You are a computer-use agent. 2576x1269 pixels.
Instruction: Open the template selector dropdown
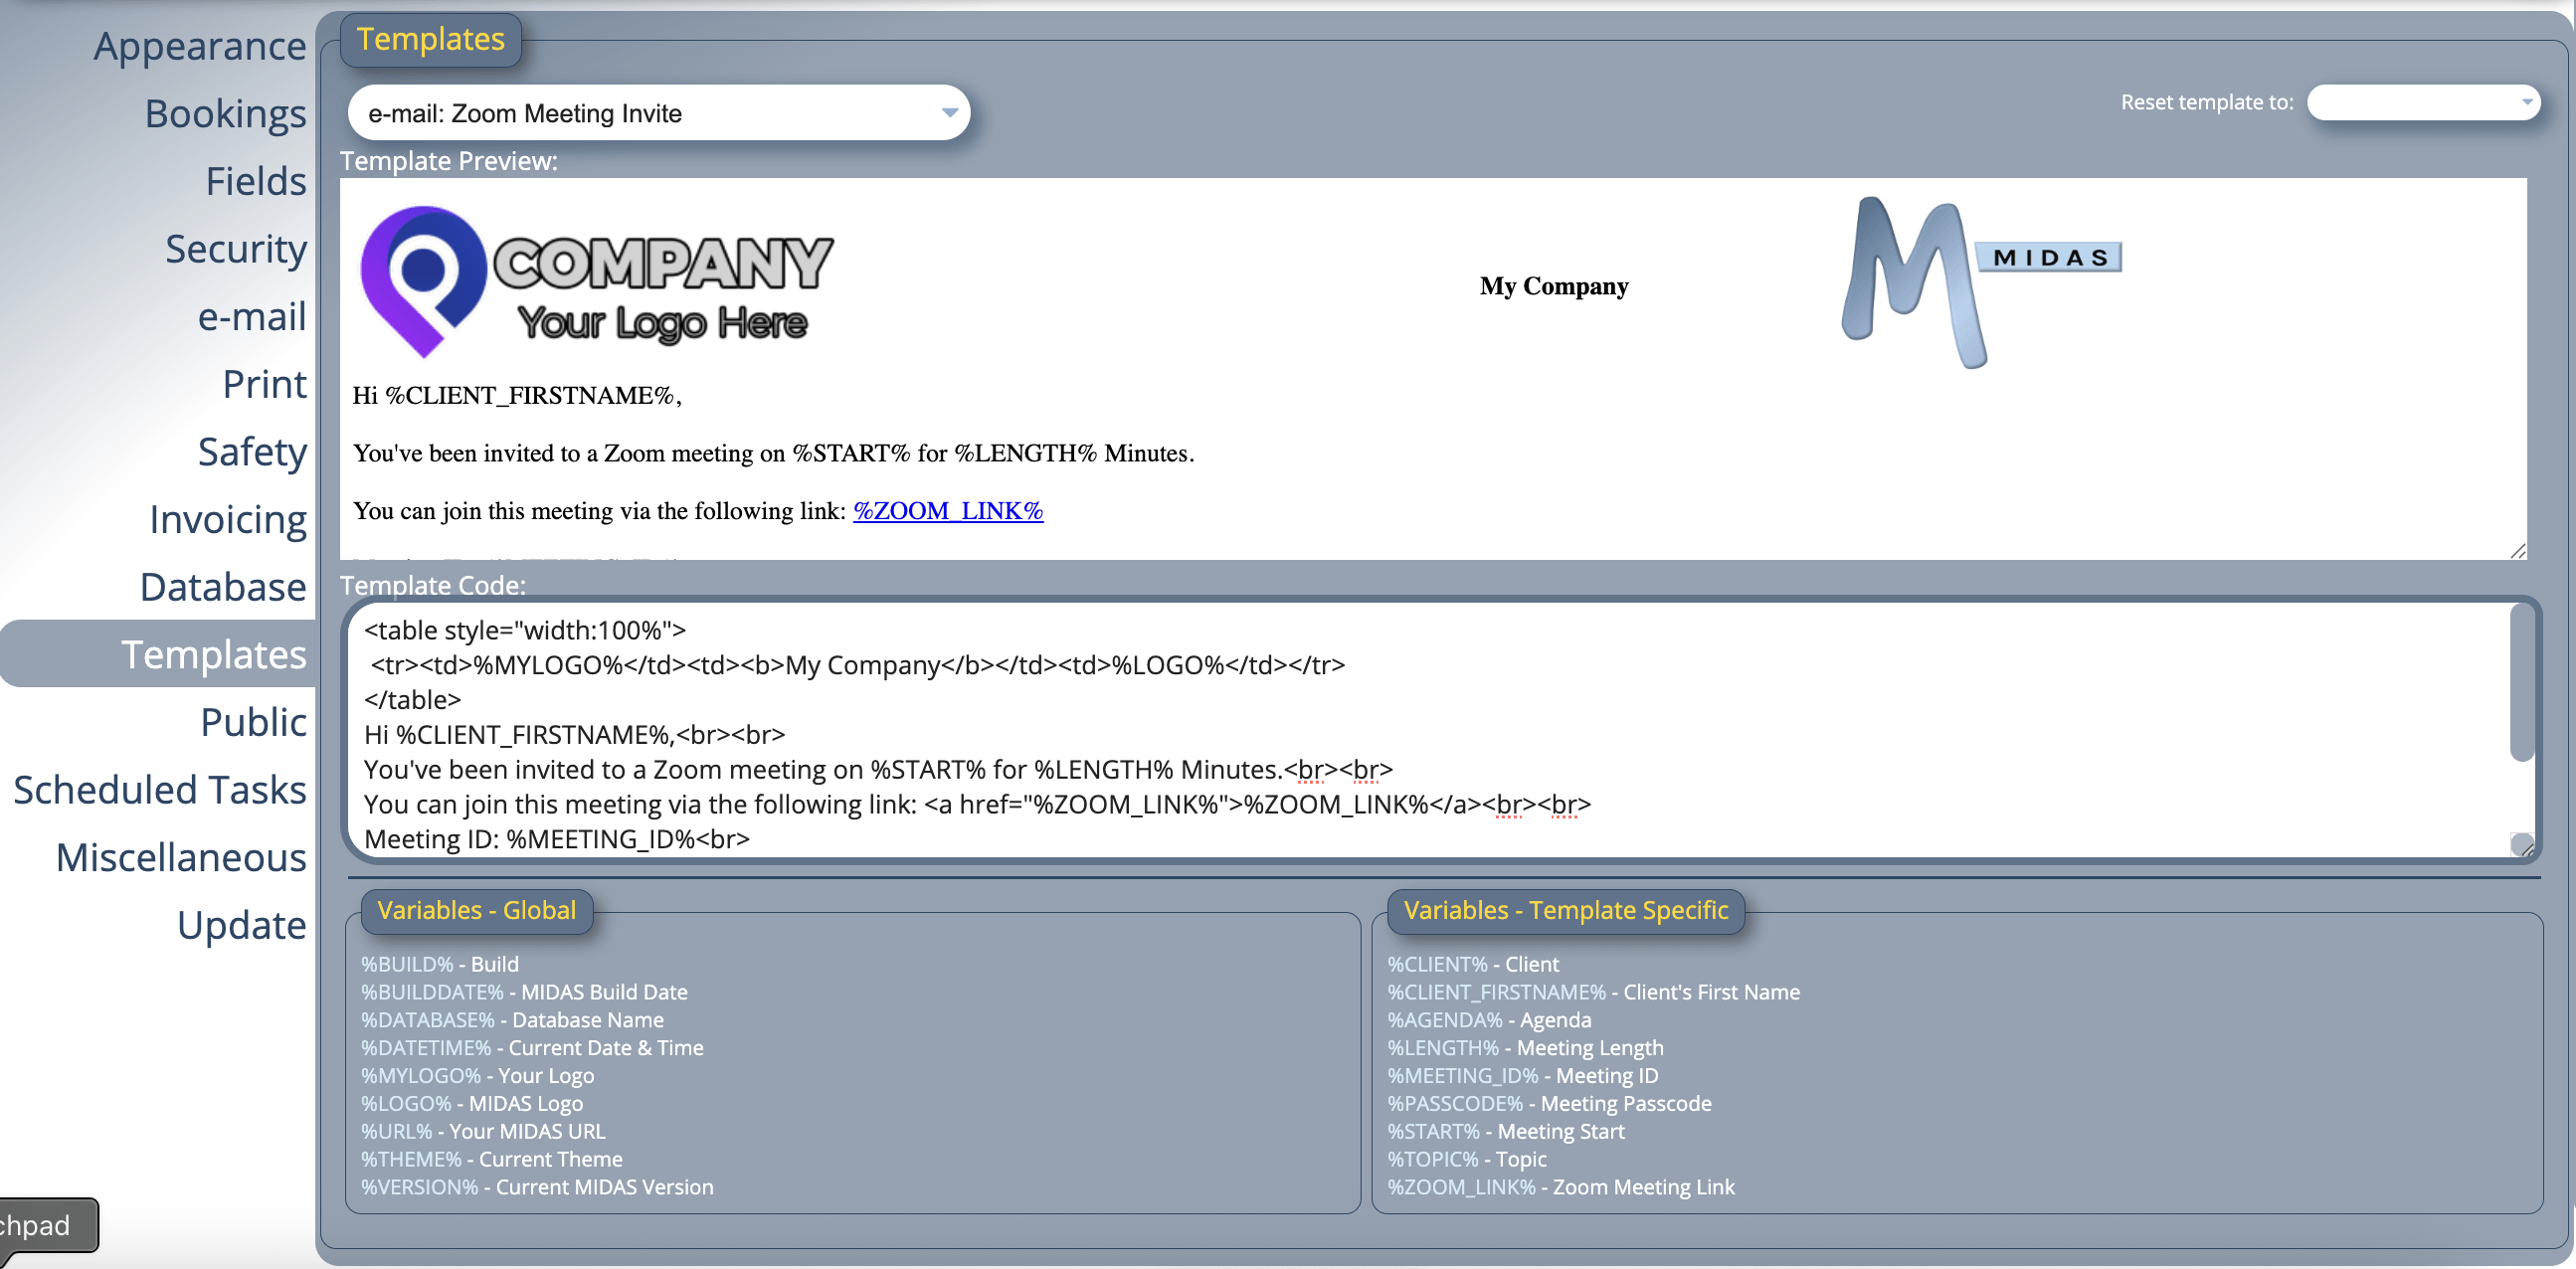coord(659,113)
